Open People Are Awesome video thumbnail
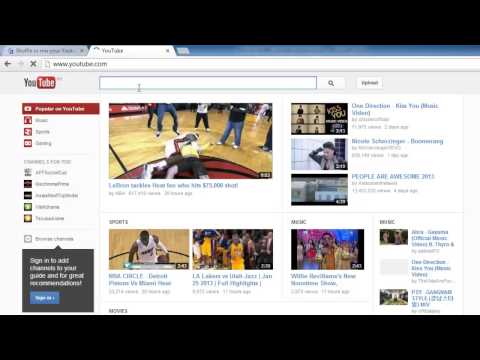Image resolution: width=480 pixels, height=360 pixels. (x=319, y=190)
